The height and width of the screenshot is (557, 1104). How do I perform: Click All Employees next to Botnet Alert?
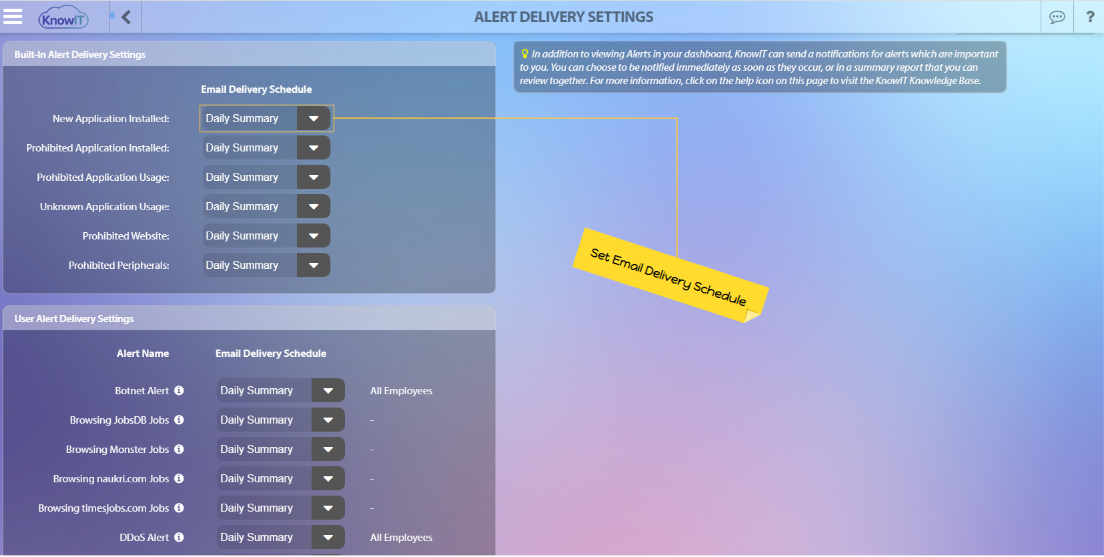point(401,391)
